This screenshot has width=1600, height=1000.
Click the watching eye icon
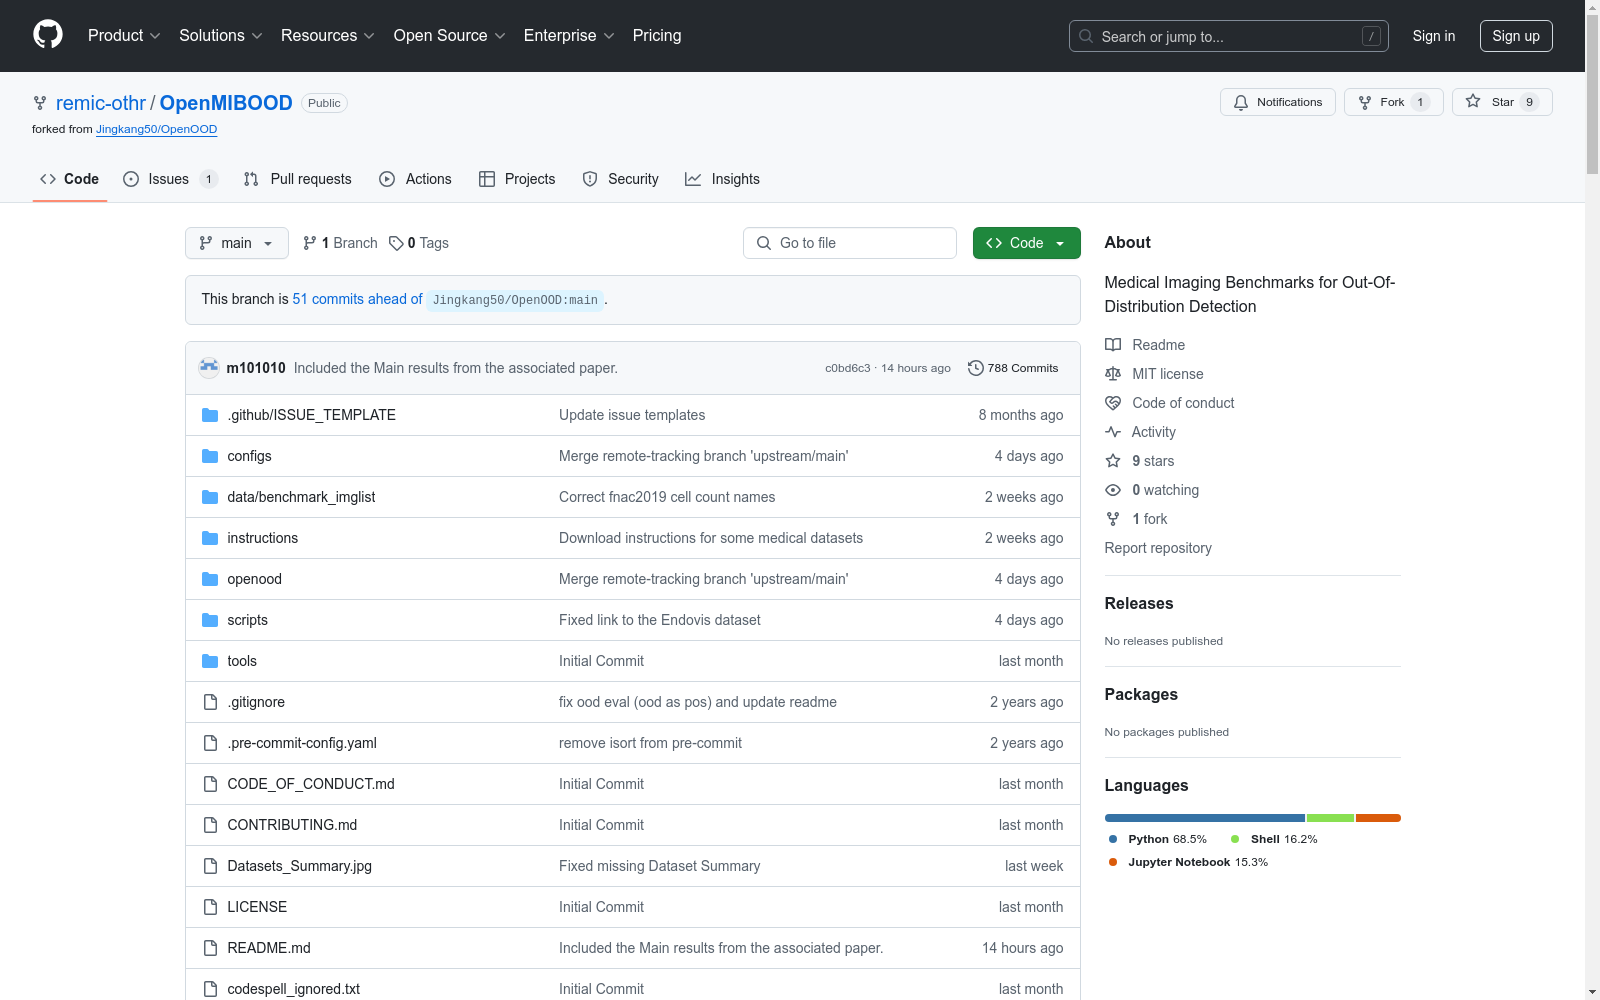(x=1113, y=490)
